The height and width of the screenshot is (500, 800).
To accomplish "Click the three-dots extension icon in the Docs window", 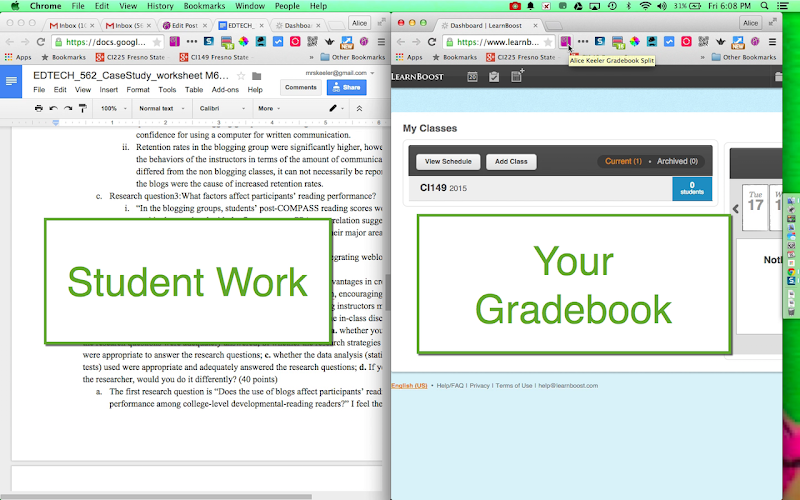I will click(192, 42).
